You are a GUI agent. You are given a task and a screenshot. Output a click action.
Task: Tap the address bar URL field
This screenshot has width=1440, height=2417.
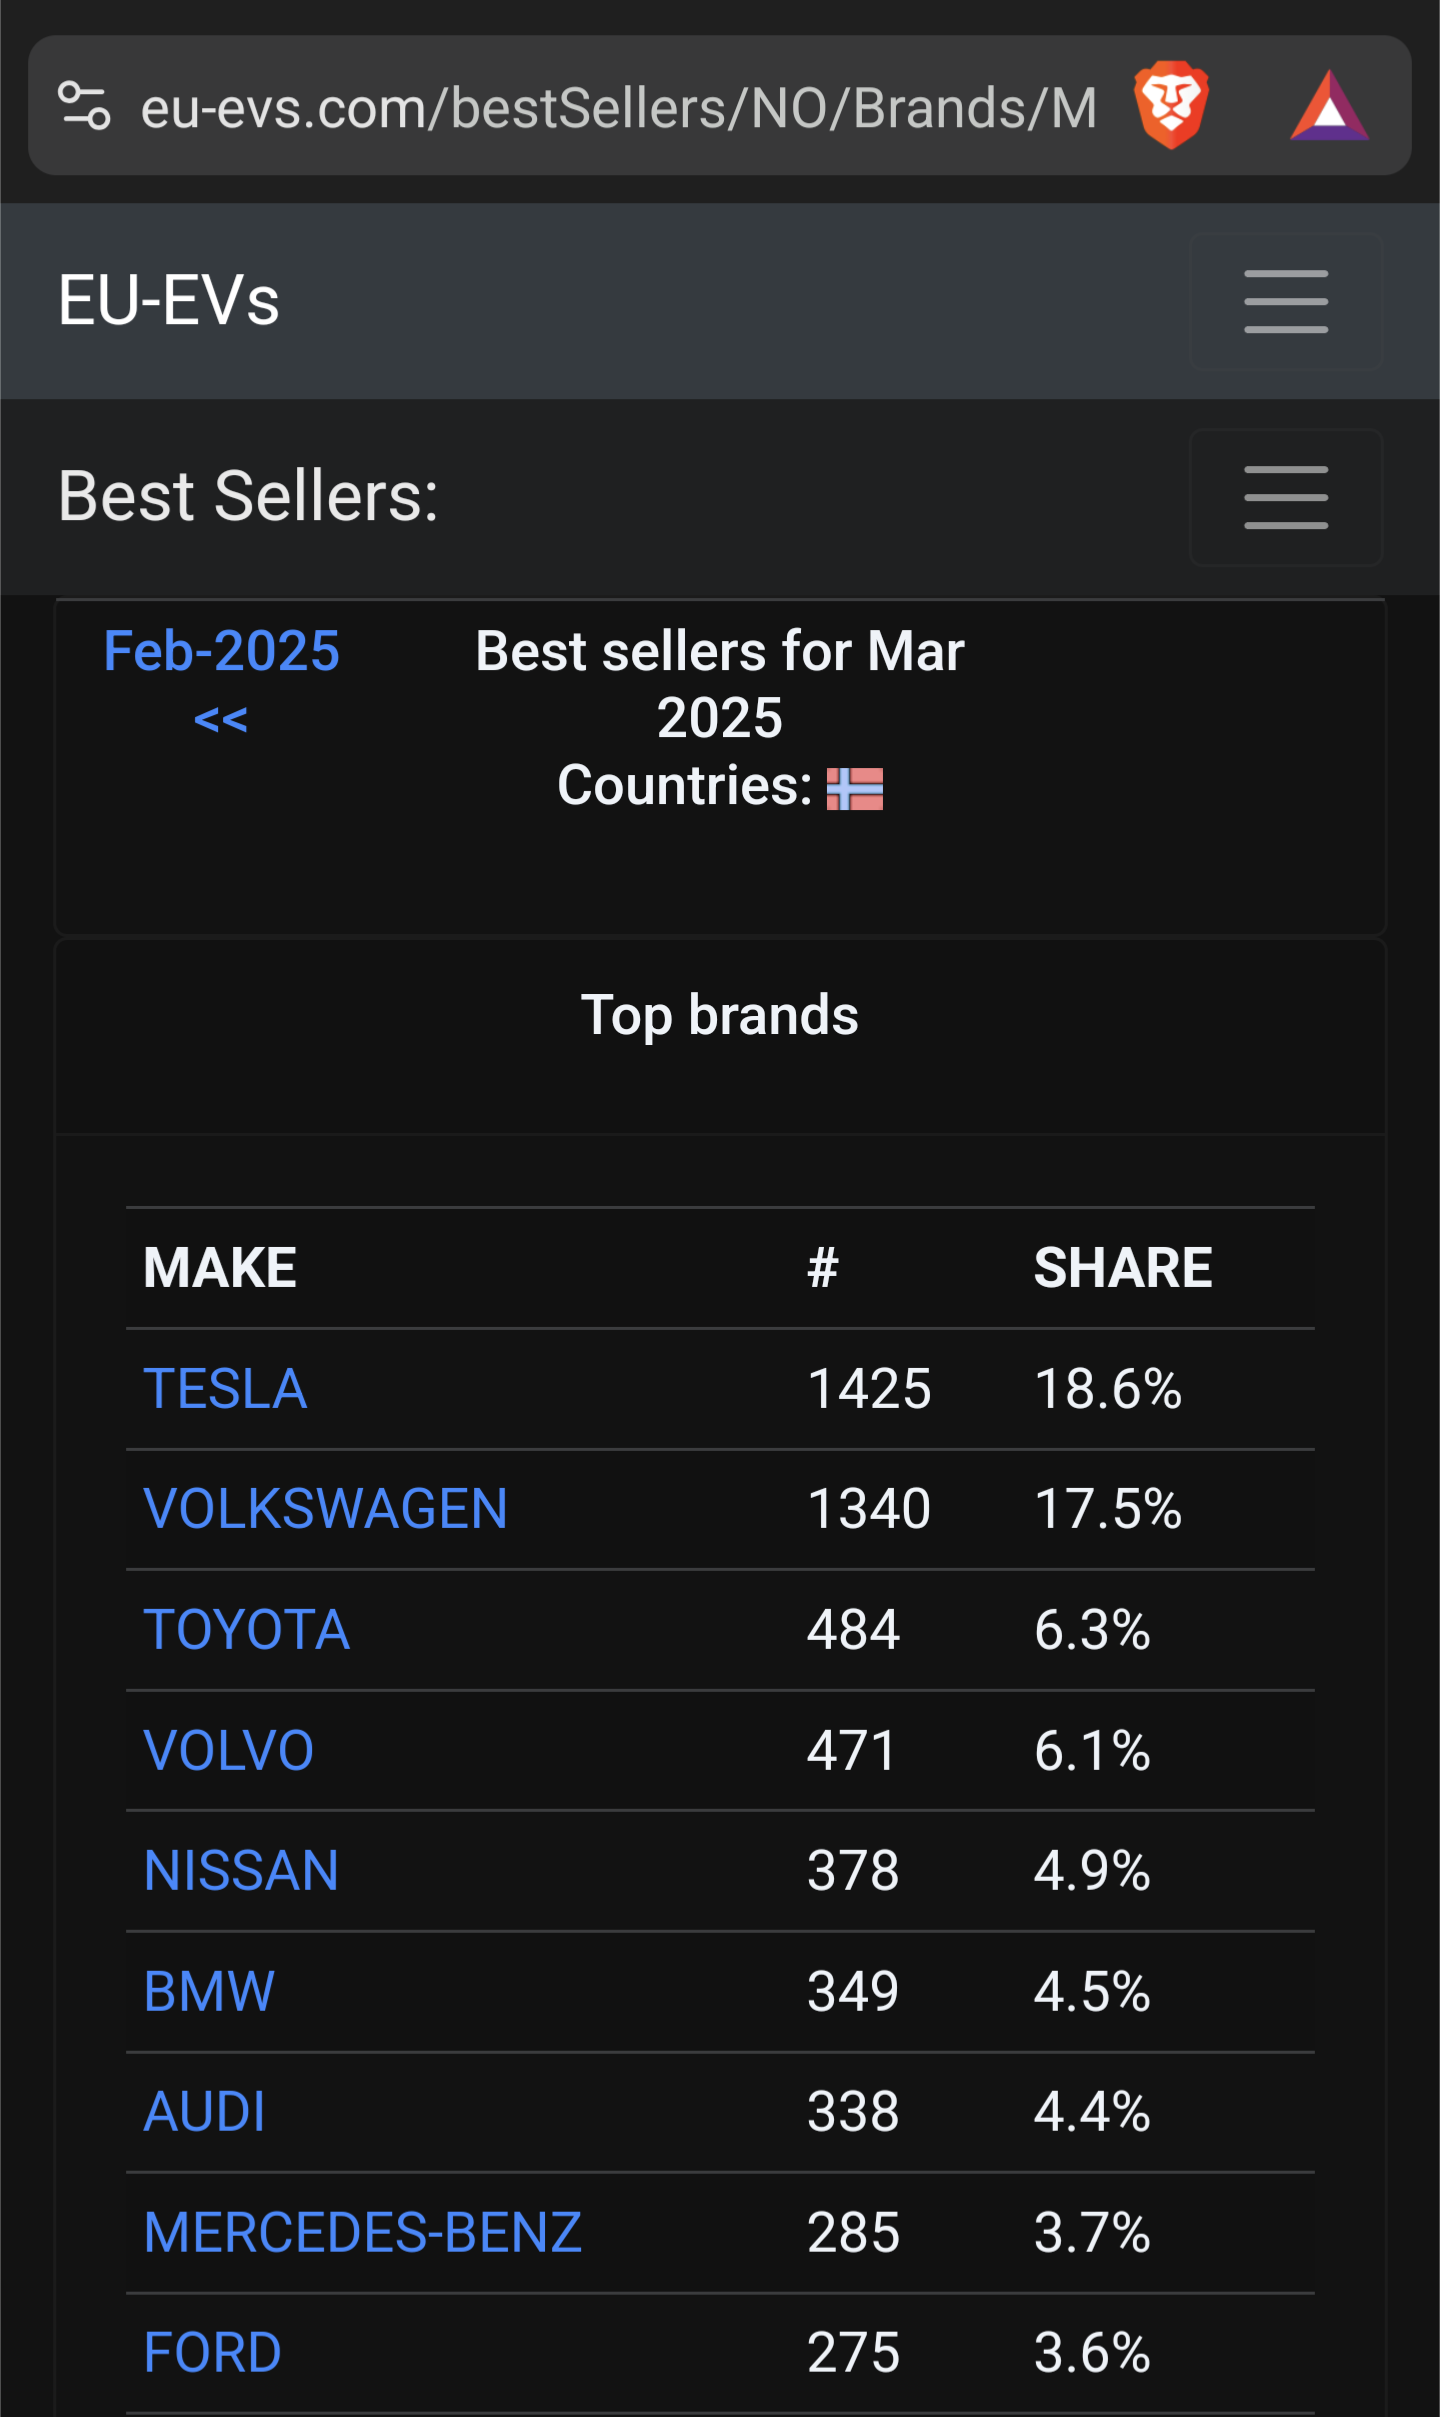tap(618, 107)
